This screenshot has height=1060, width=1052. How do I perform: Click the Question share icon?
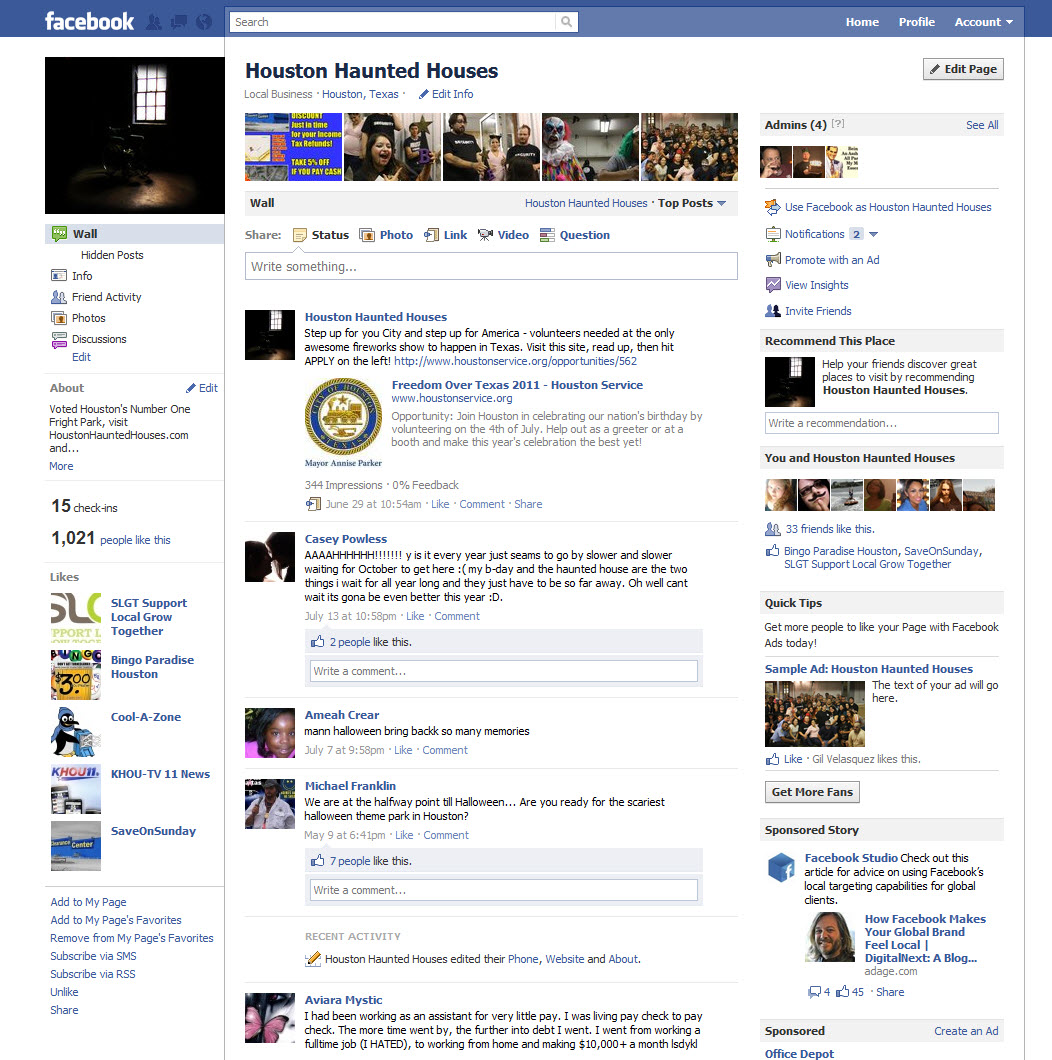click(547, 235)
